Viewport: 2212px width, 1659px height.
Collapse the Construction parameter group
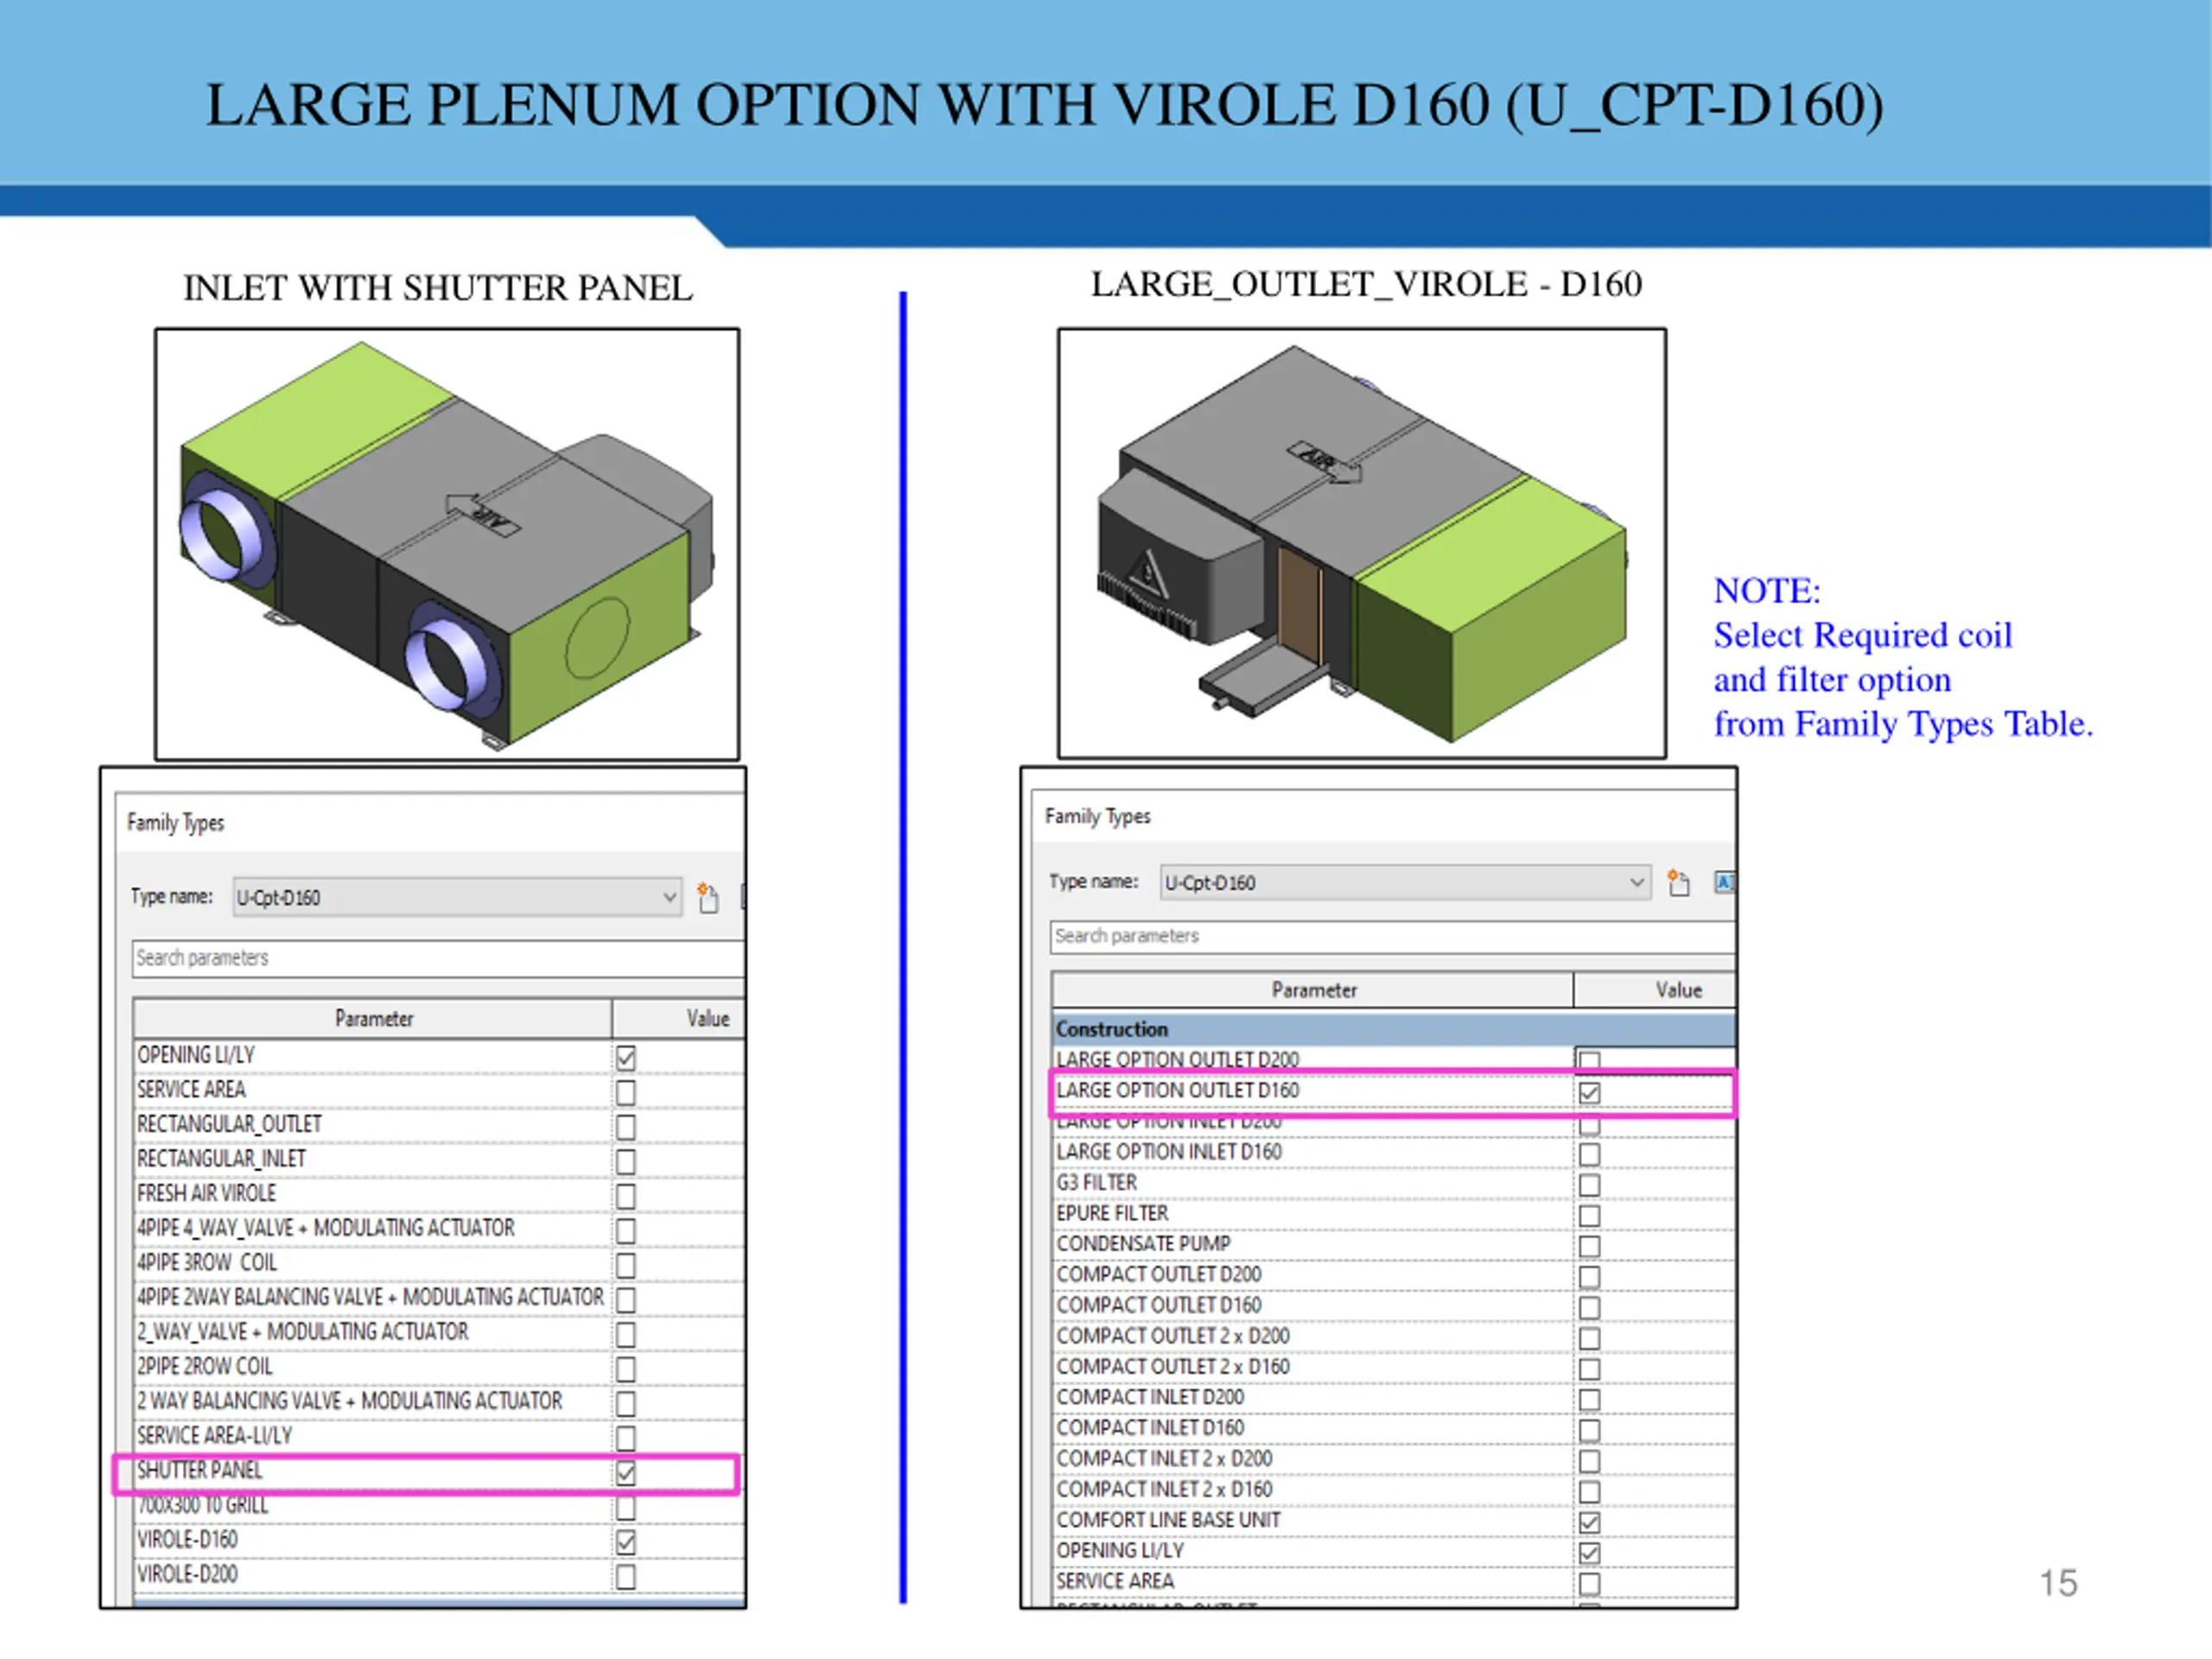point(1393,1029)
